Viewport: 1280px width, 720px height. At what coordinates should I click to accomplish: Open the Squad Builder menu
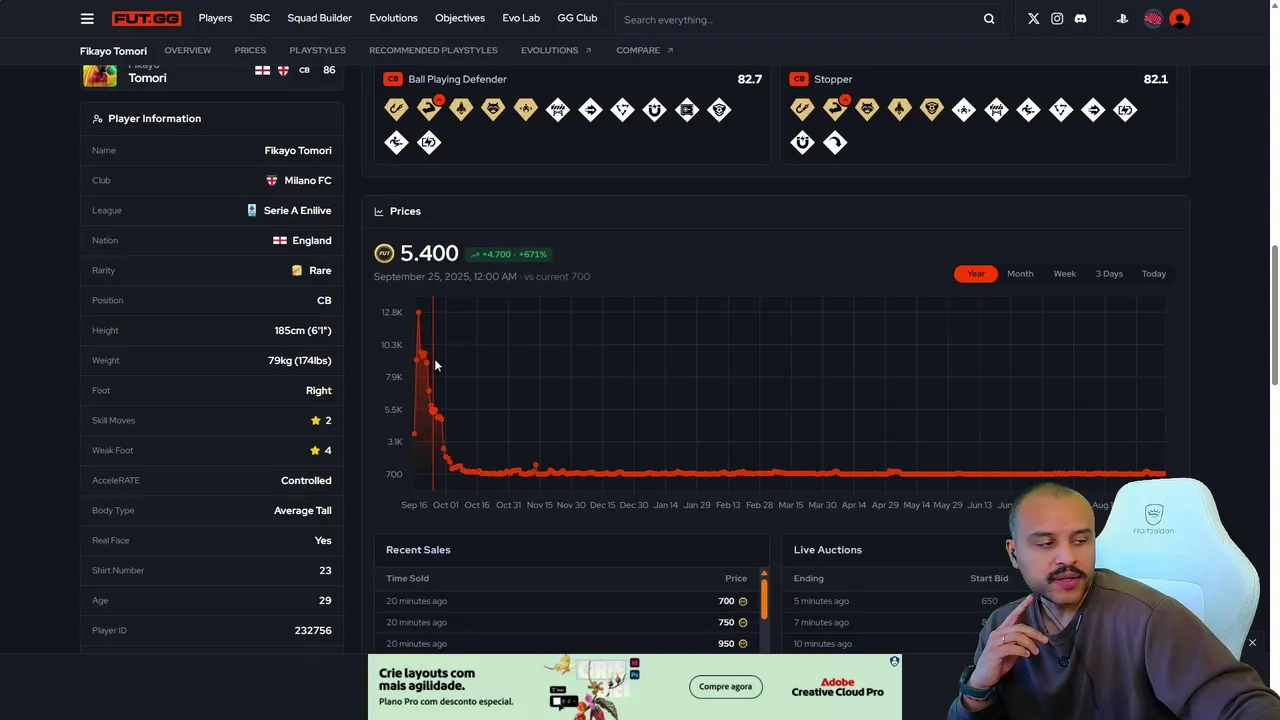click(319, 18)
